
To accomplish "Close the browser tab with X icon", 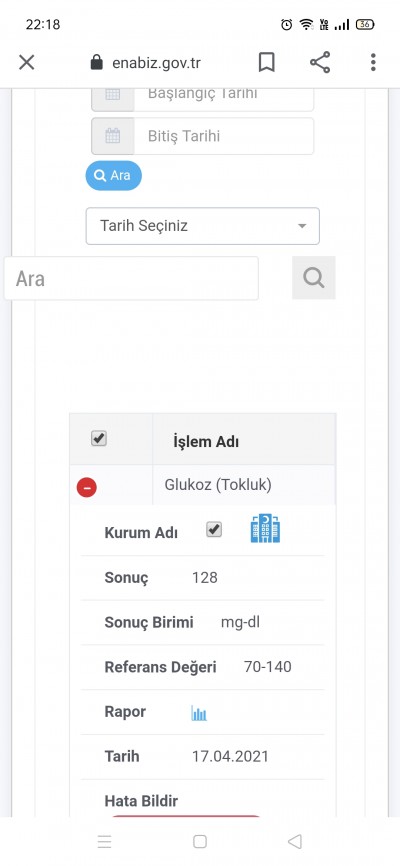I will coord(27,62).
